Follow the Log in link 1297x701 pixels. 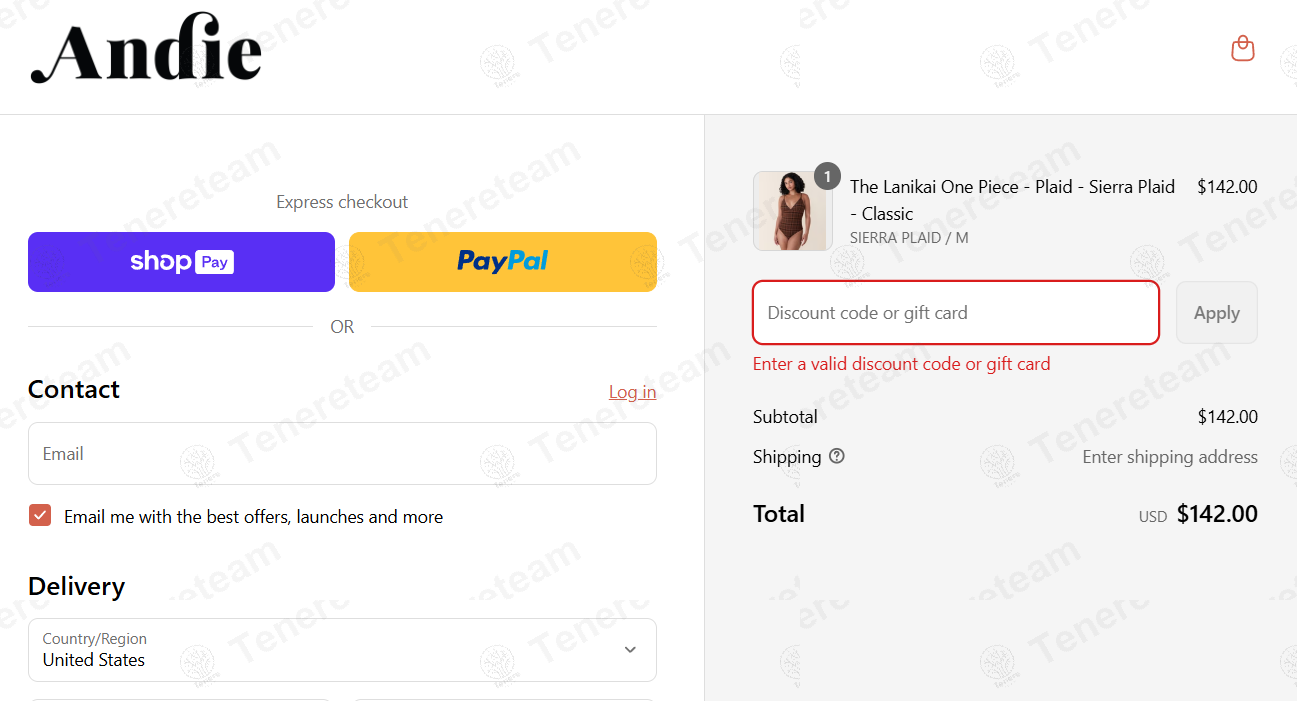632,392
